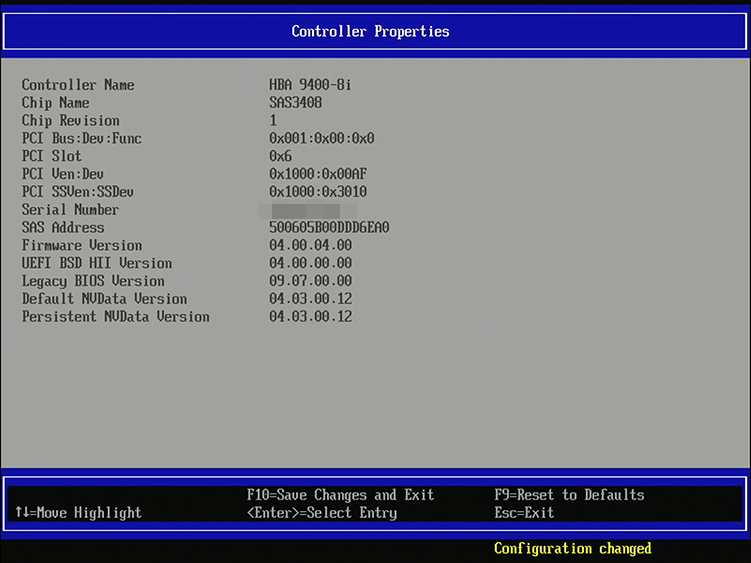Click the 0x1000:0x3010 value
Screen dimensions: 751x563
click(318, 192)
